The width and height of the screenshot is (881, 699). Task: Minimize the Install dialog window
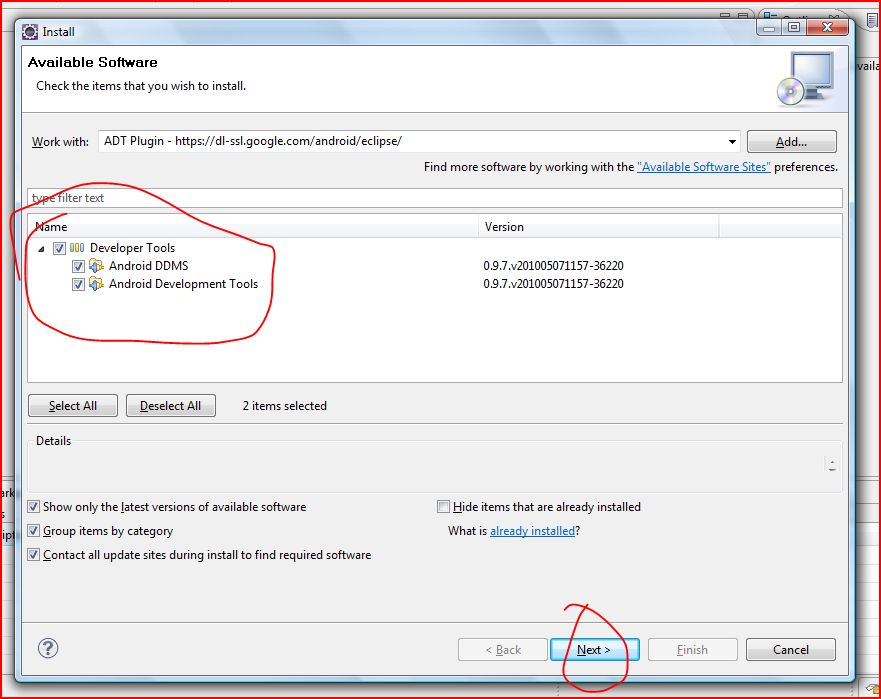click(769, 27)
